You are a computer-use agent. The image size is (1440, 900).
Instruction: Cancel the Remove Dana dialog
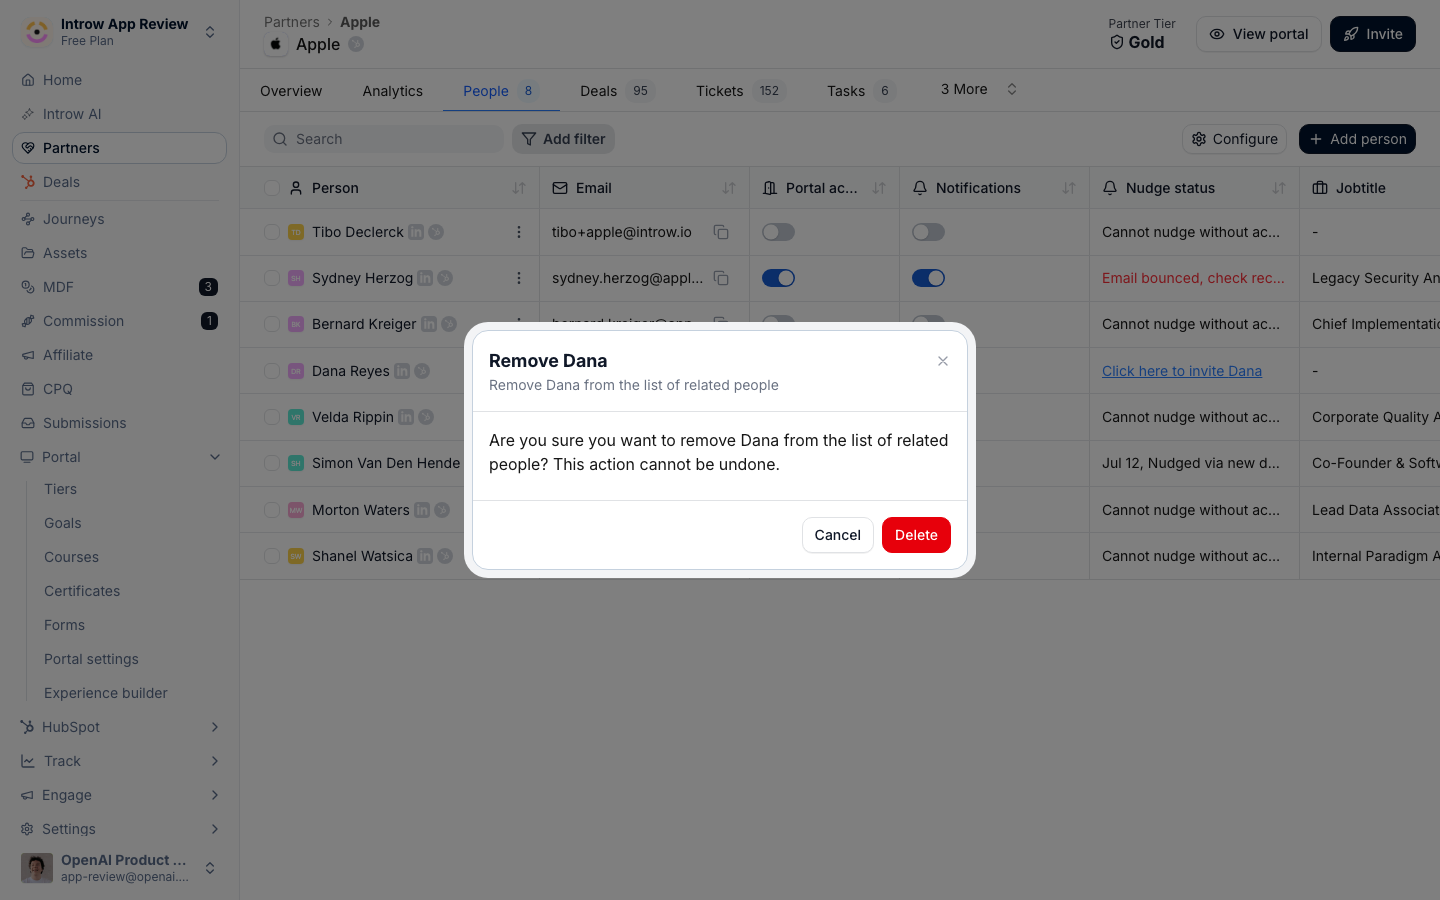(x=838, y=535)
